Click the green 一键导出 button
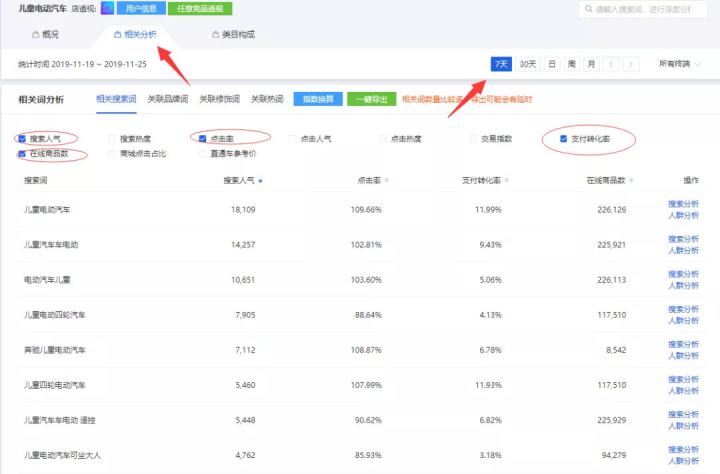Screen dimensions: 720x474 click(371, 100)
